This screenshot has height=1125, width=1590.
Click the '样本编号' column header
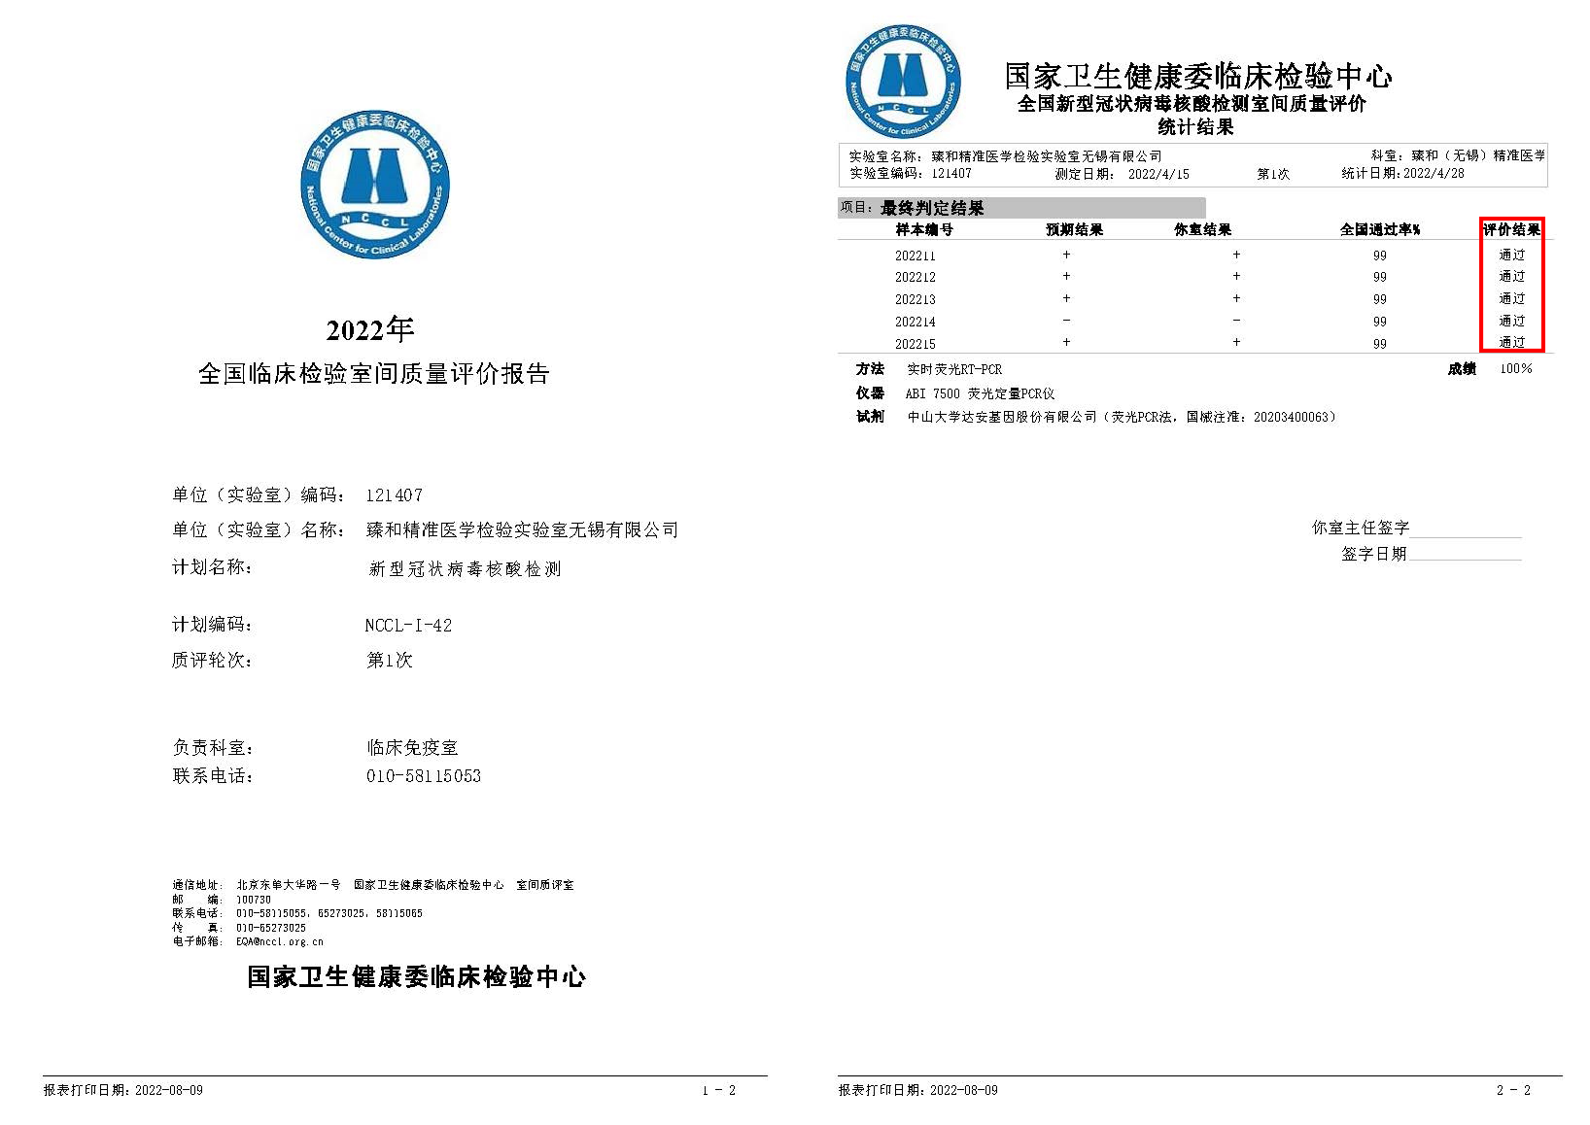[x=924, y=230]
